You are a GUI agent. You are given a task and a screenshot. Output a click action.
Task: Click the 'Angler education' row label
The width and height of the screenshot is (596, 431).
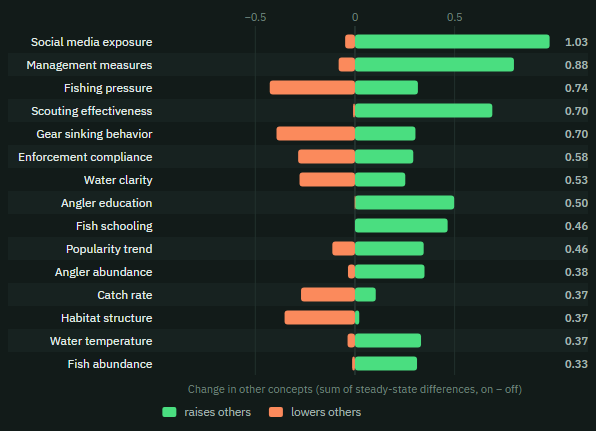click(107, 203)
